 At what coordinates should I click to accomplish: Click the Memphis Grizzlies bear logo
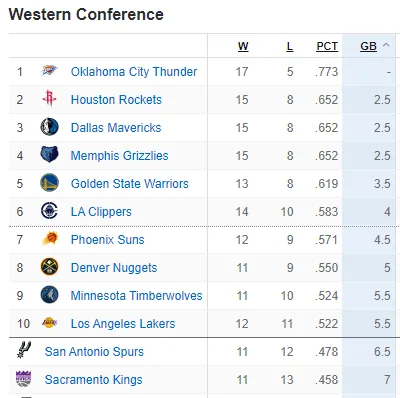pos(49,155)
